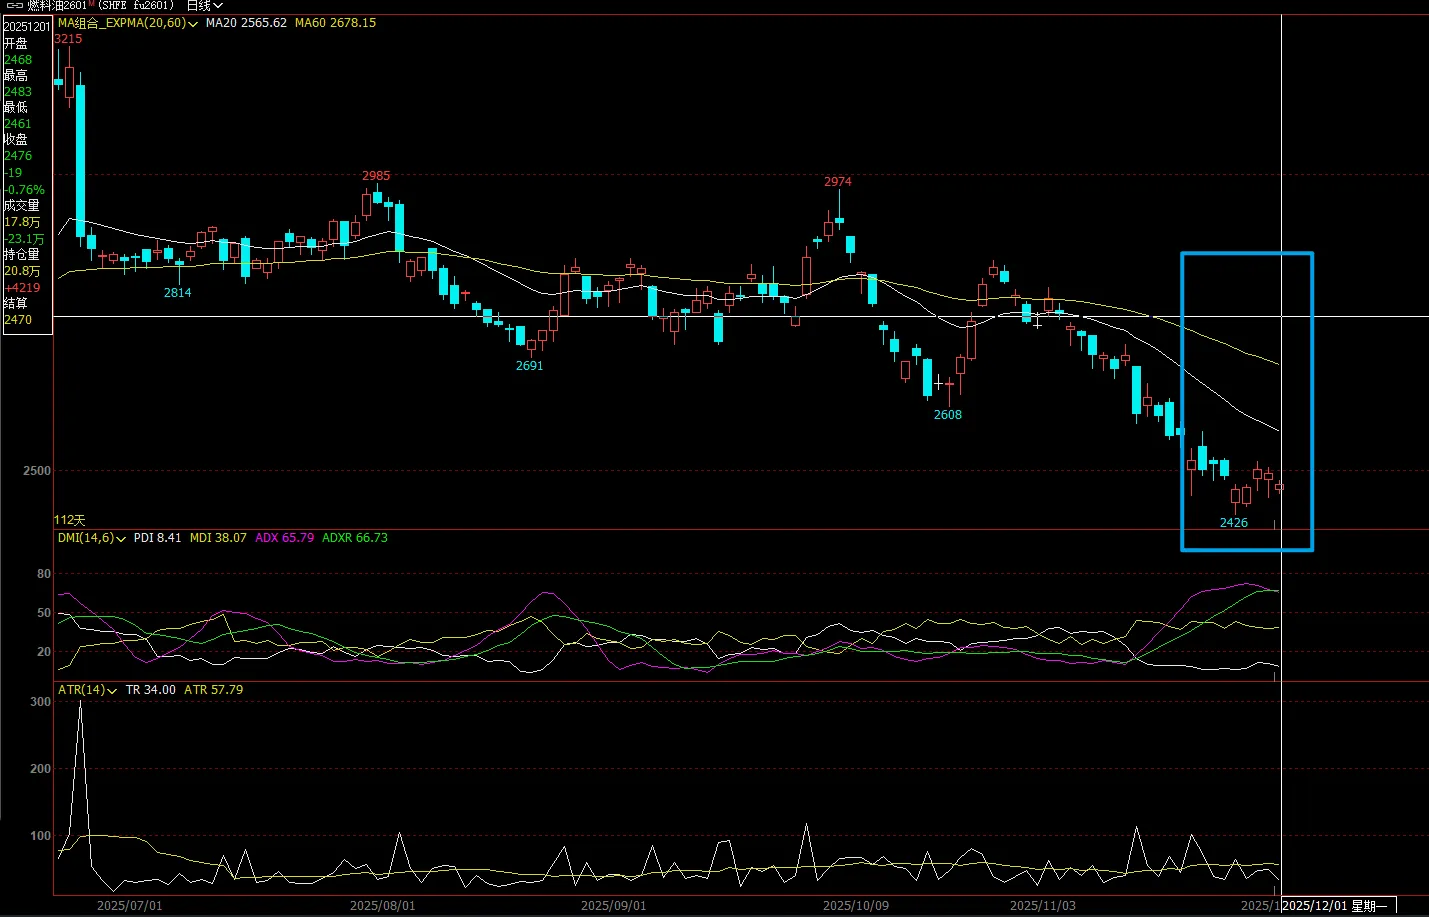Click the red M marker after 2601
The width and height of the screenshot is (1429, 917).
click(x=92, y=5)
